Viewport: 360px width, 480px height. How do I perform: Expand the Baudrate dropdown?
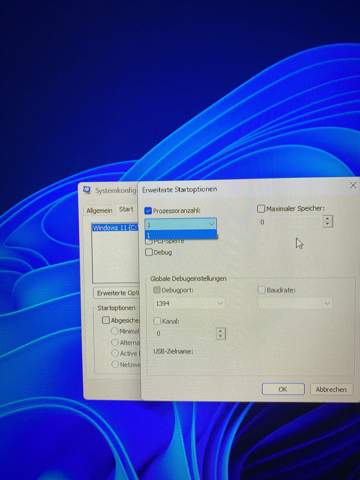(295, 303)
